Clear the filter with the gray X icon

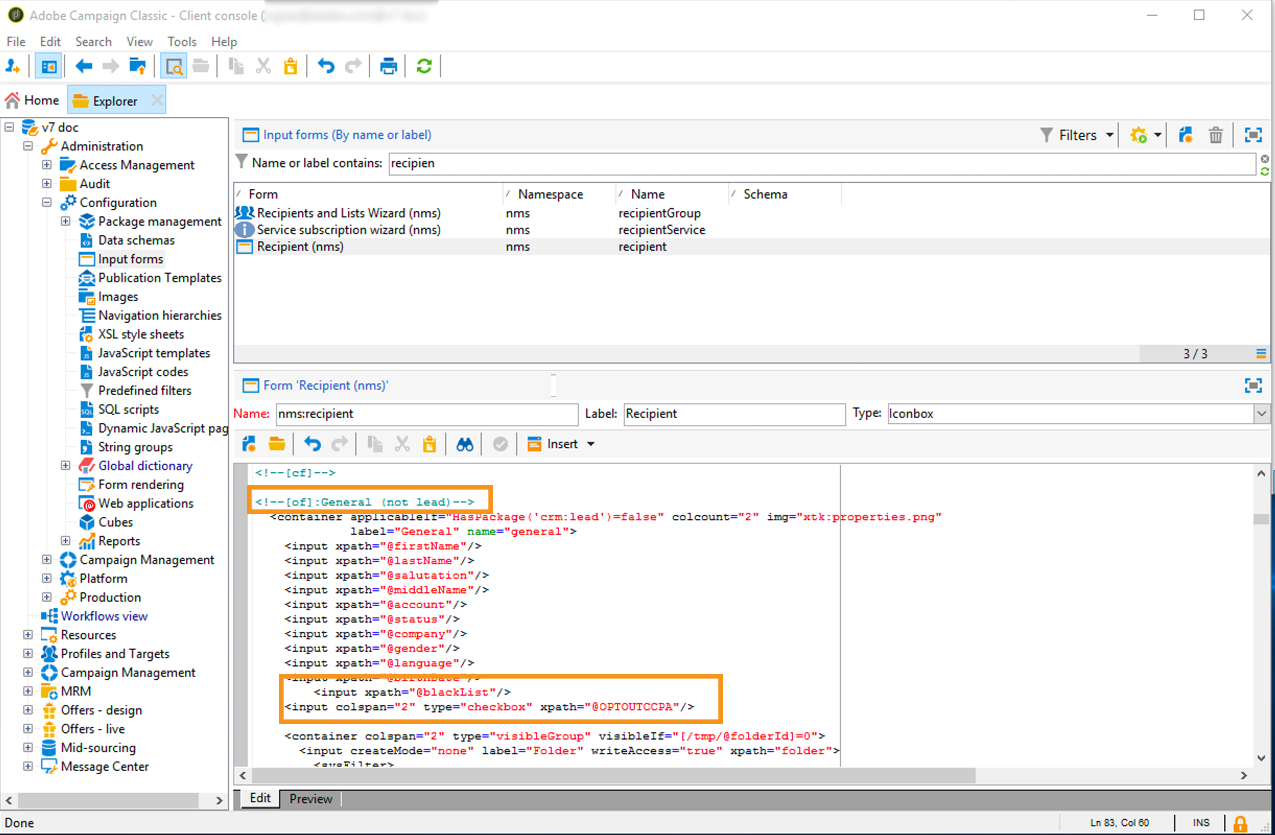click(1265, 159)
